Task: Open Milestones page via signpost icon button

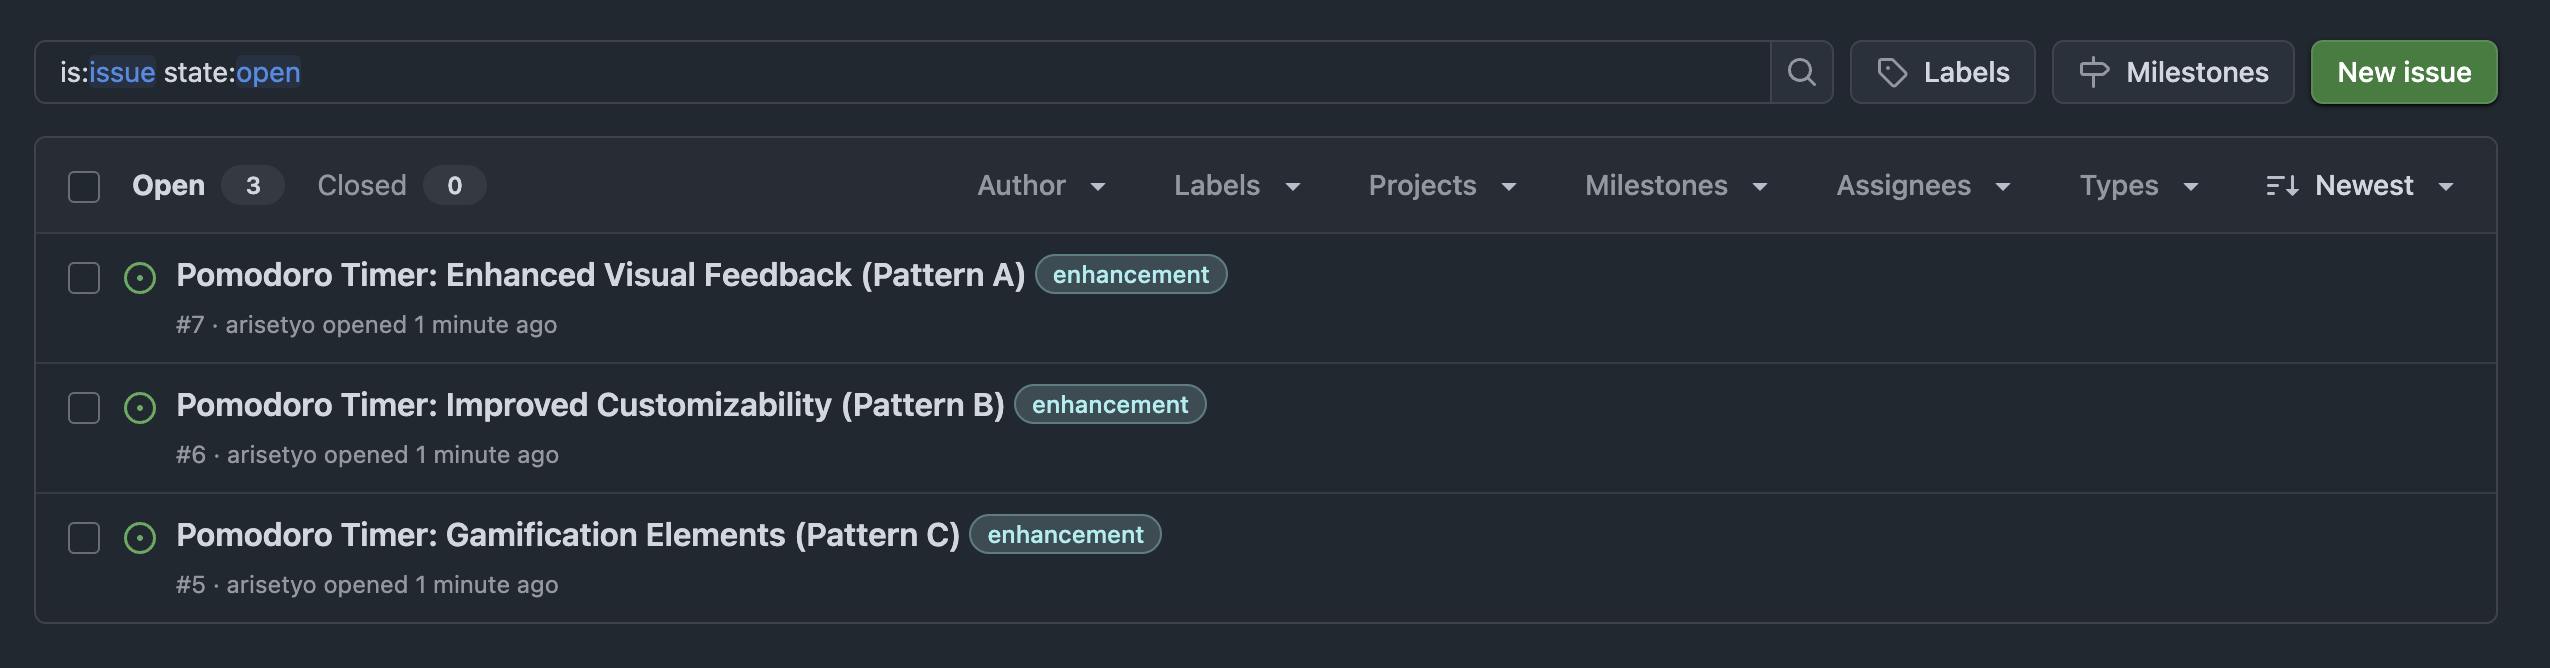Action: 2172,72
